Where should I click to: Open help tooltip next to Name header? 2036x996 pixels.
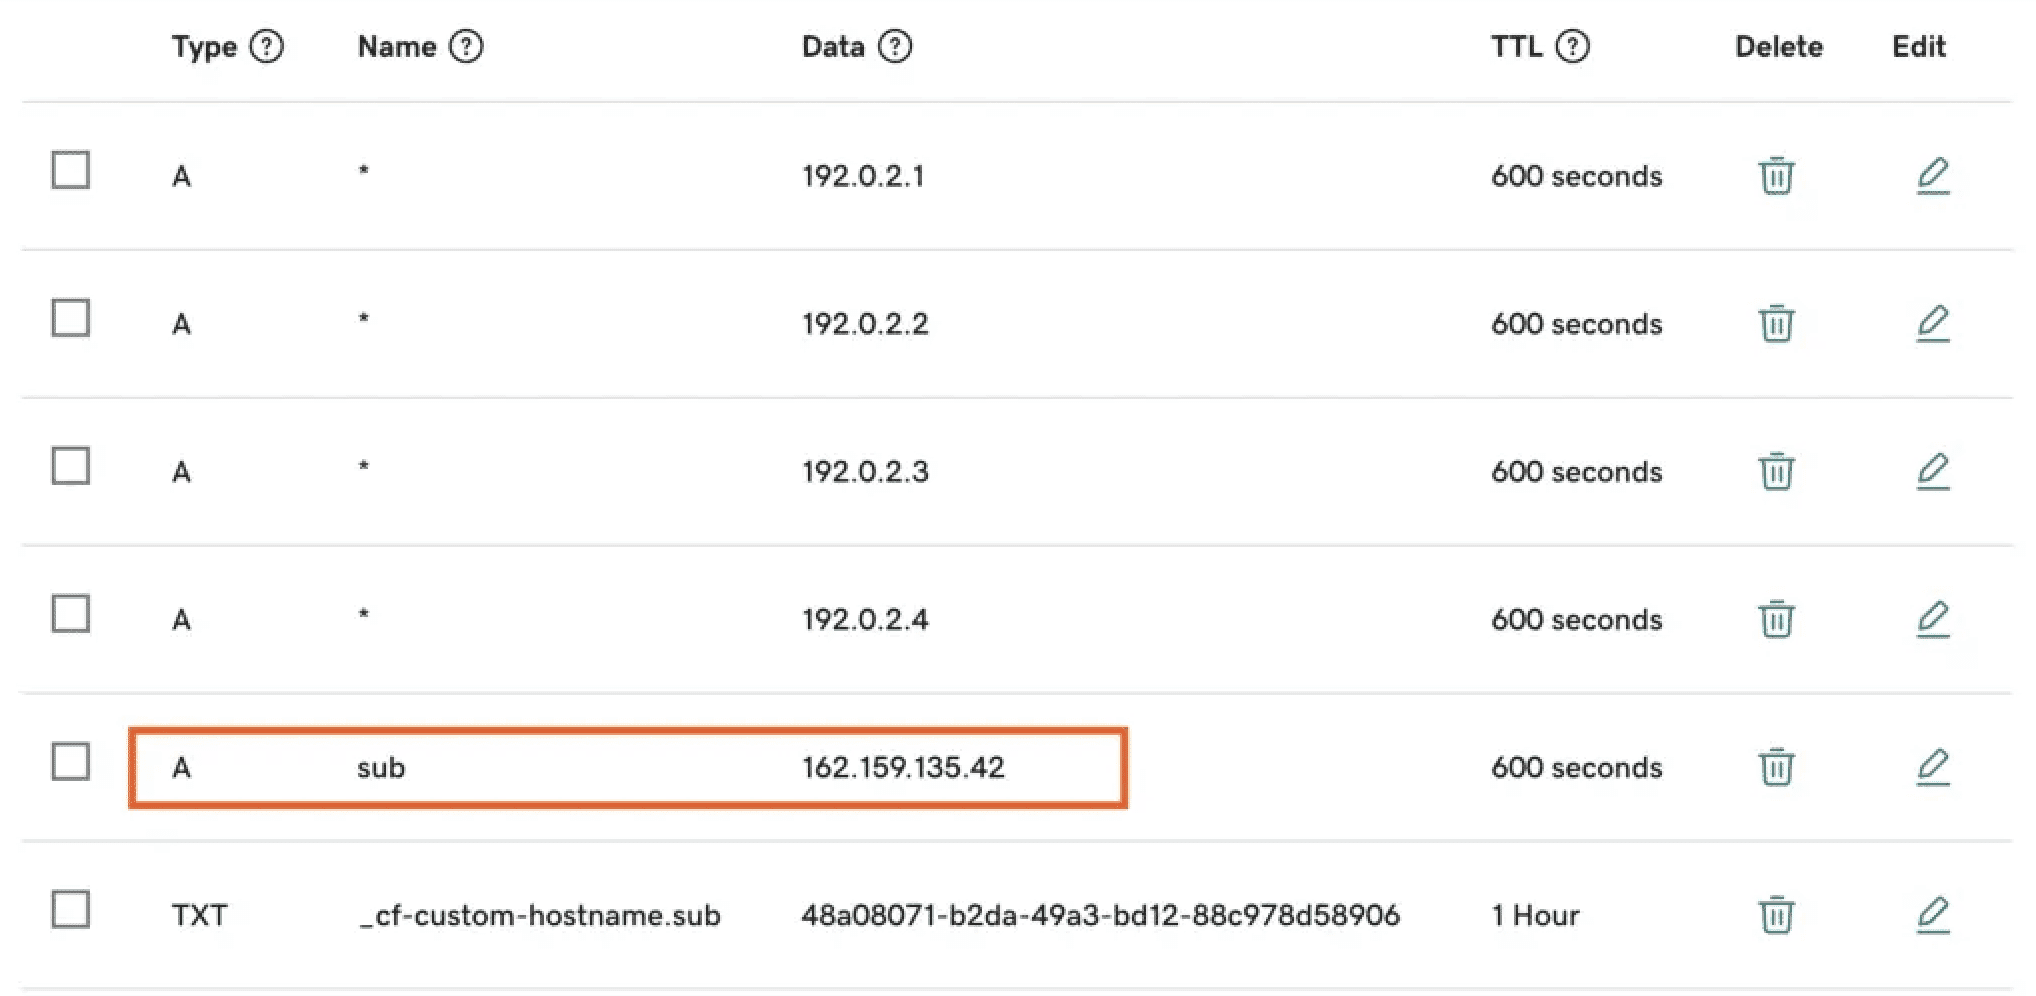point(466,46)
